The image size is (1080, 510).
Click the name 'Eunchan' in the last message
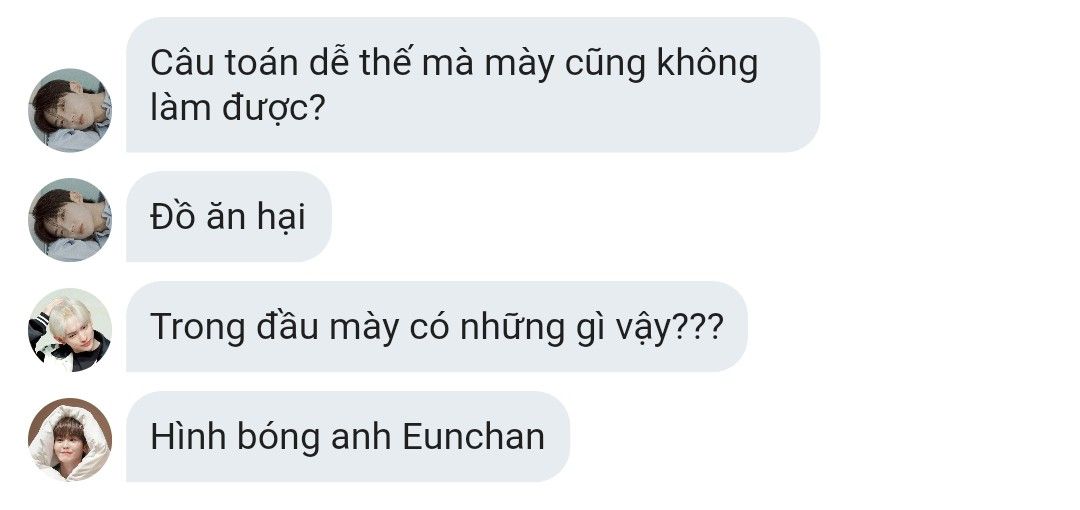click(x=474, y=437)
